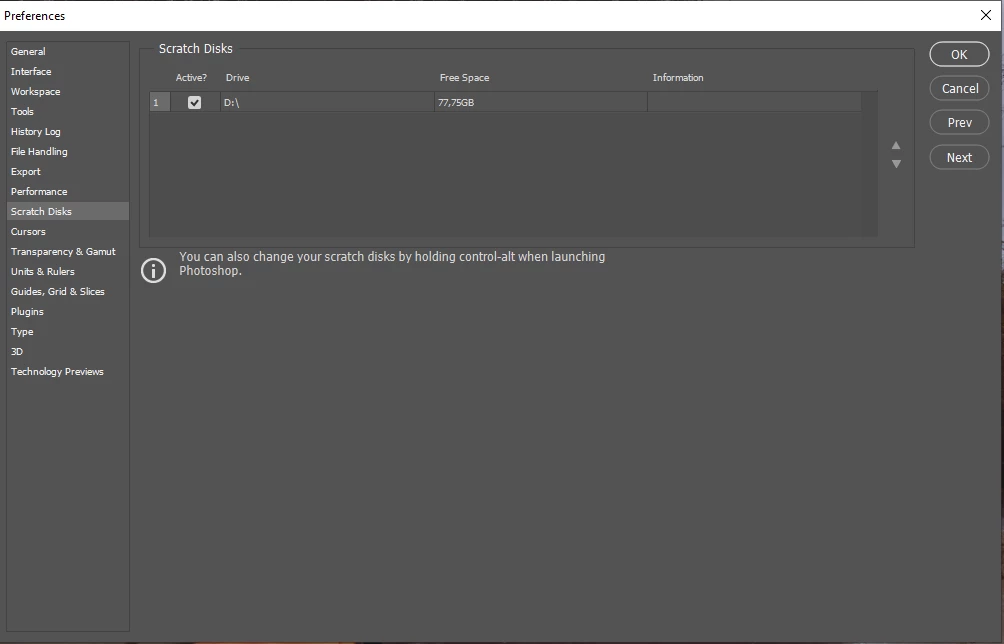Open the General preferences section
The image size is (1004, 644).
click(x=68, y=51)
